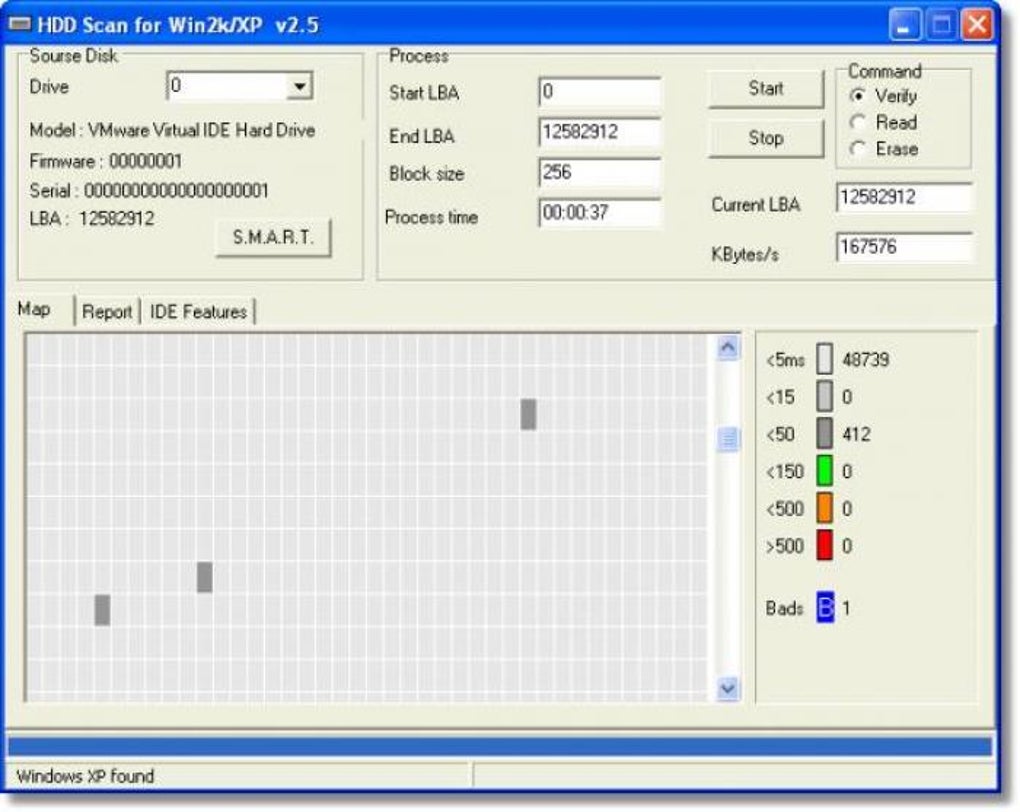1020x812 pixels.
Task: Open the Report tab
Action: 107,312
